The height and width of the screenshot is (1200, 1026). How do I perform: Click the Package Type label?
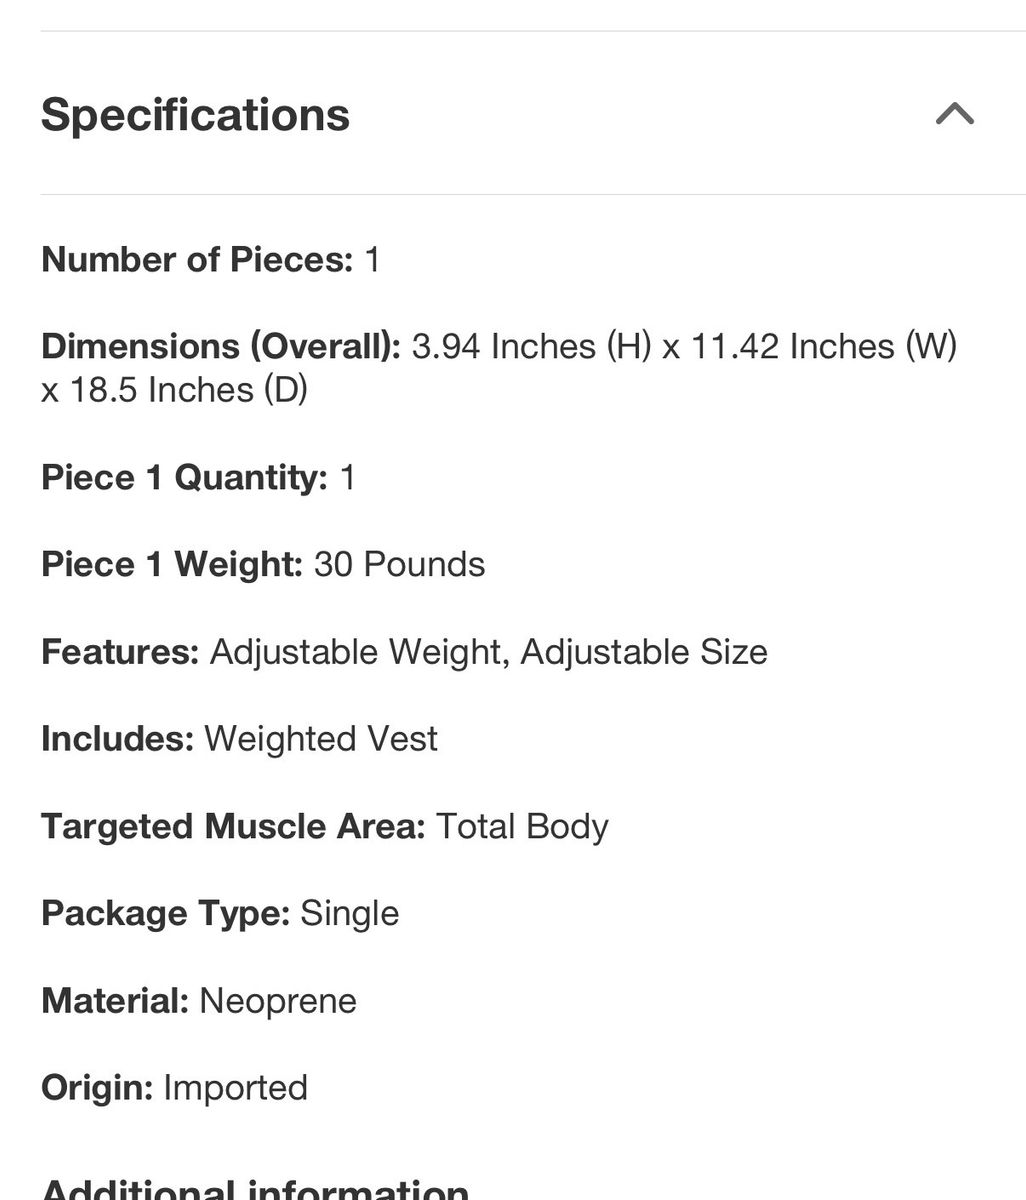(x=165, y=913)
